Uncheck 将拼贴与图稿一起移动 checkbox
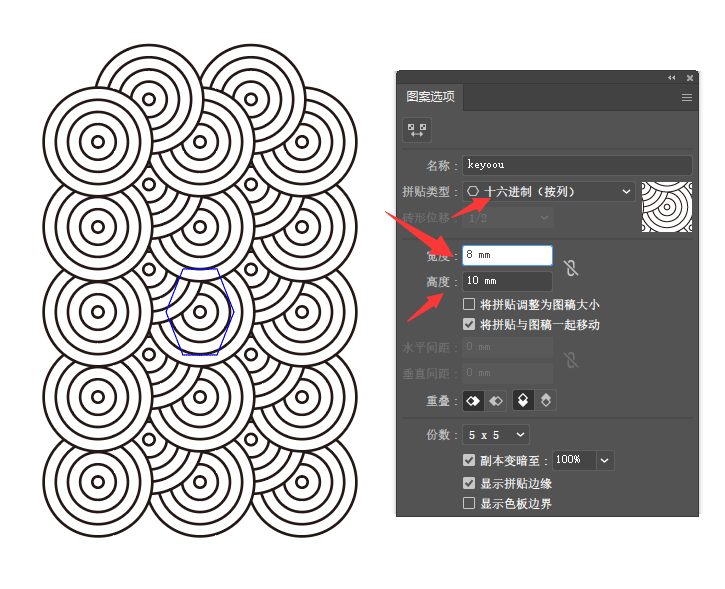The height and width of the screenshot is (589, 725). (469, 325)
